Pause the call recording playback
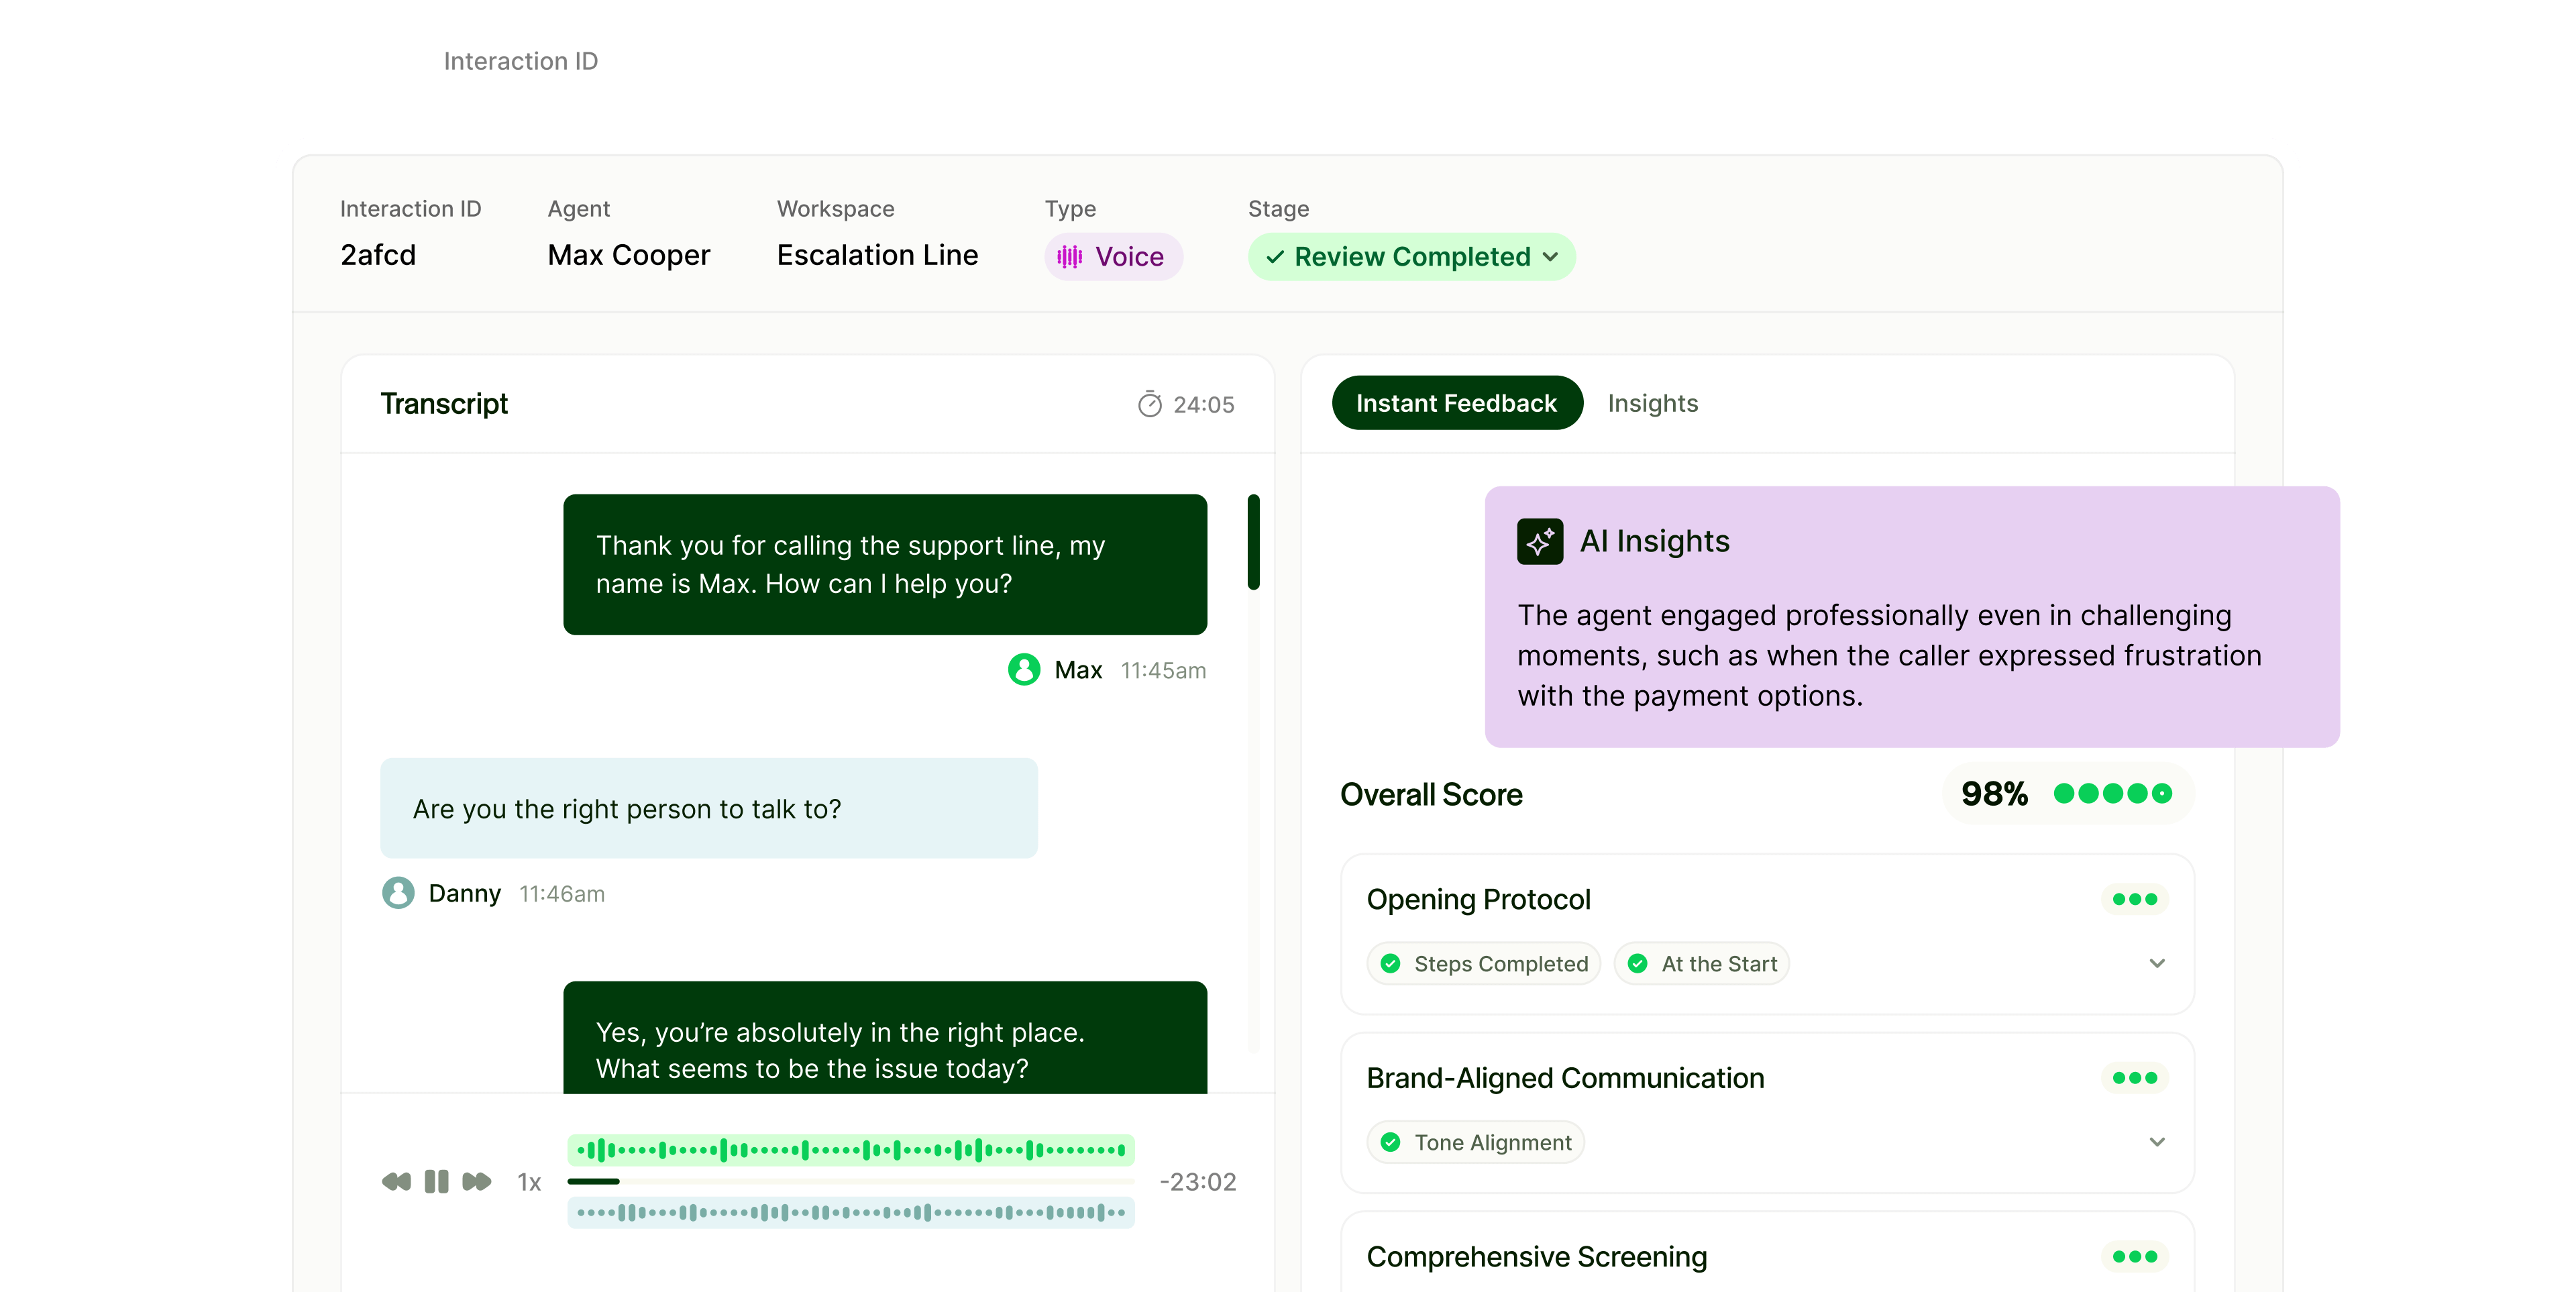2576x1292 pixels. tap(436, 1181)
